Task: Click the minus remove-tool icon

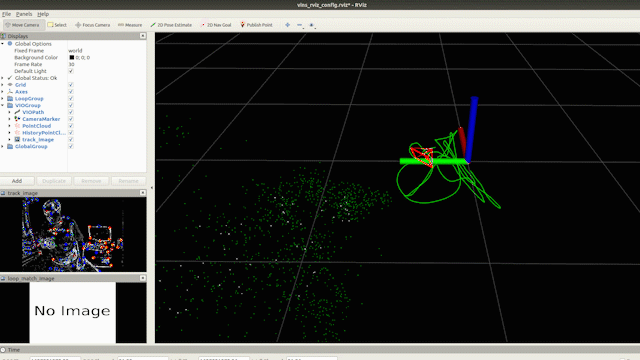Action: point(300,25)
